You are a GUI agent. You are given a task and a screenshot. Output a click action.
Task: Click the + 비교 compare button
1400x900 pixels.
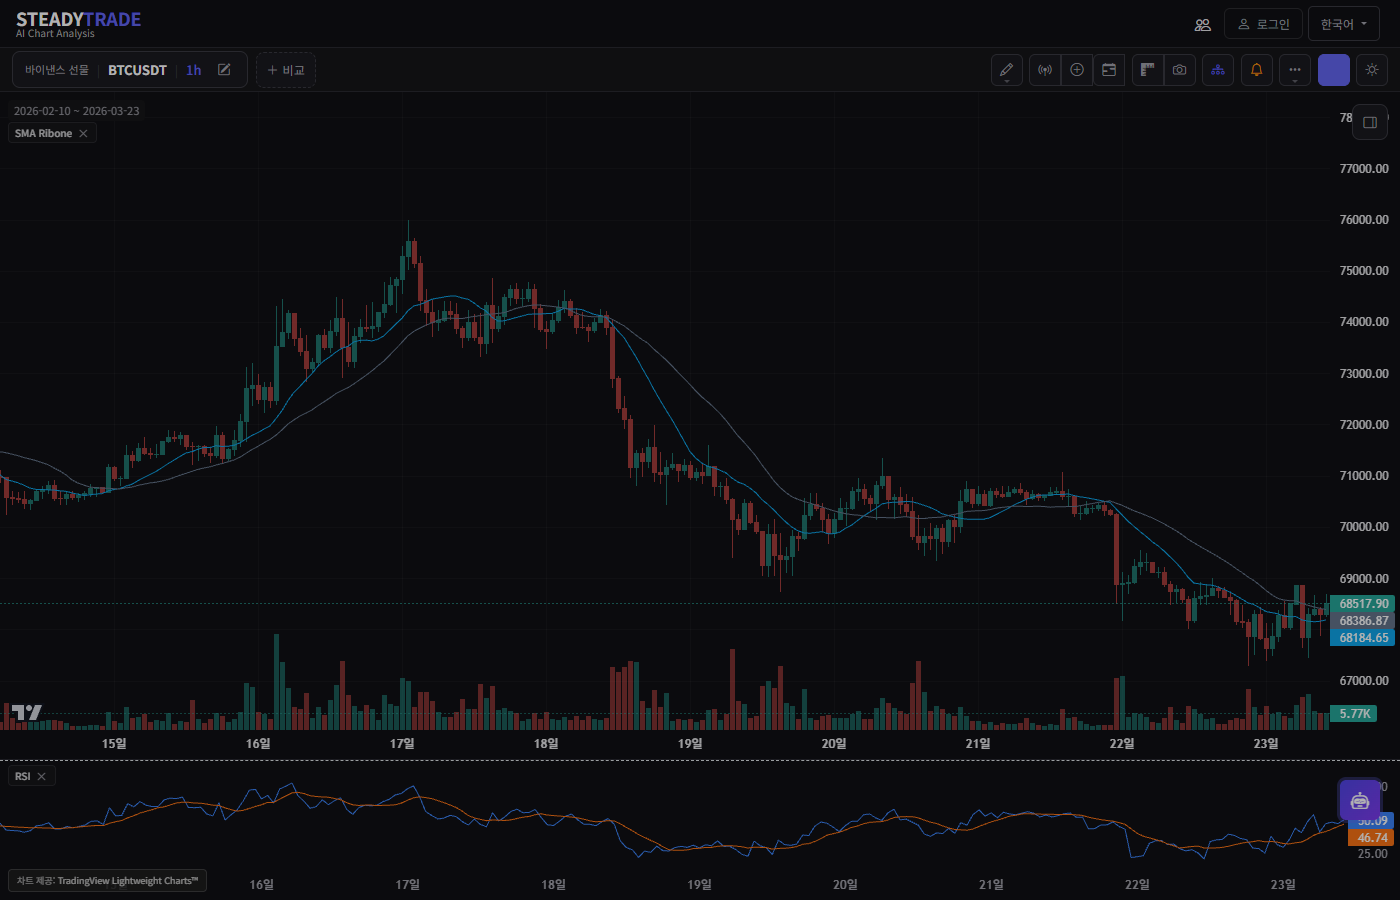(x=286, y=70)
